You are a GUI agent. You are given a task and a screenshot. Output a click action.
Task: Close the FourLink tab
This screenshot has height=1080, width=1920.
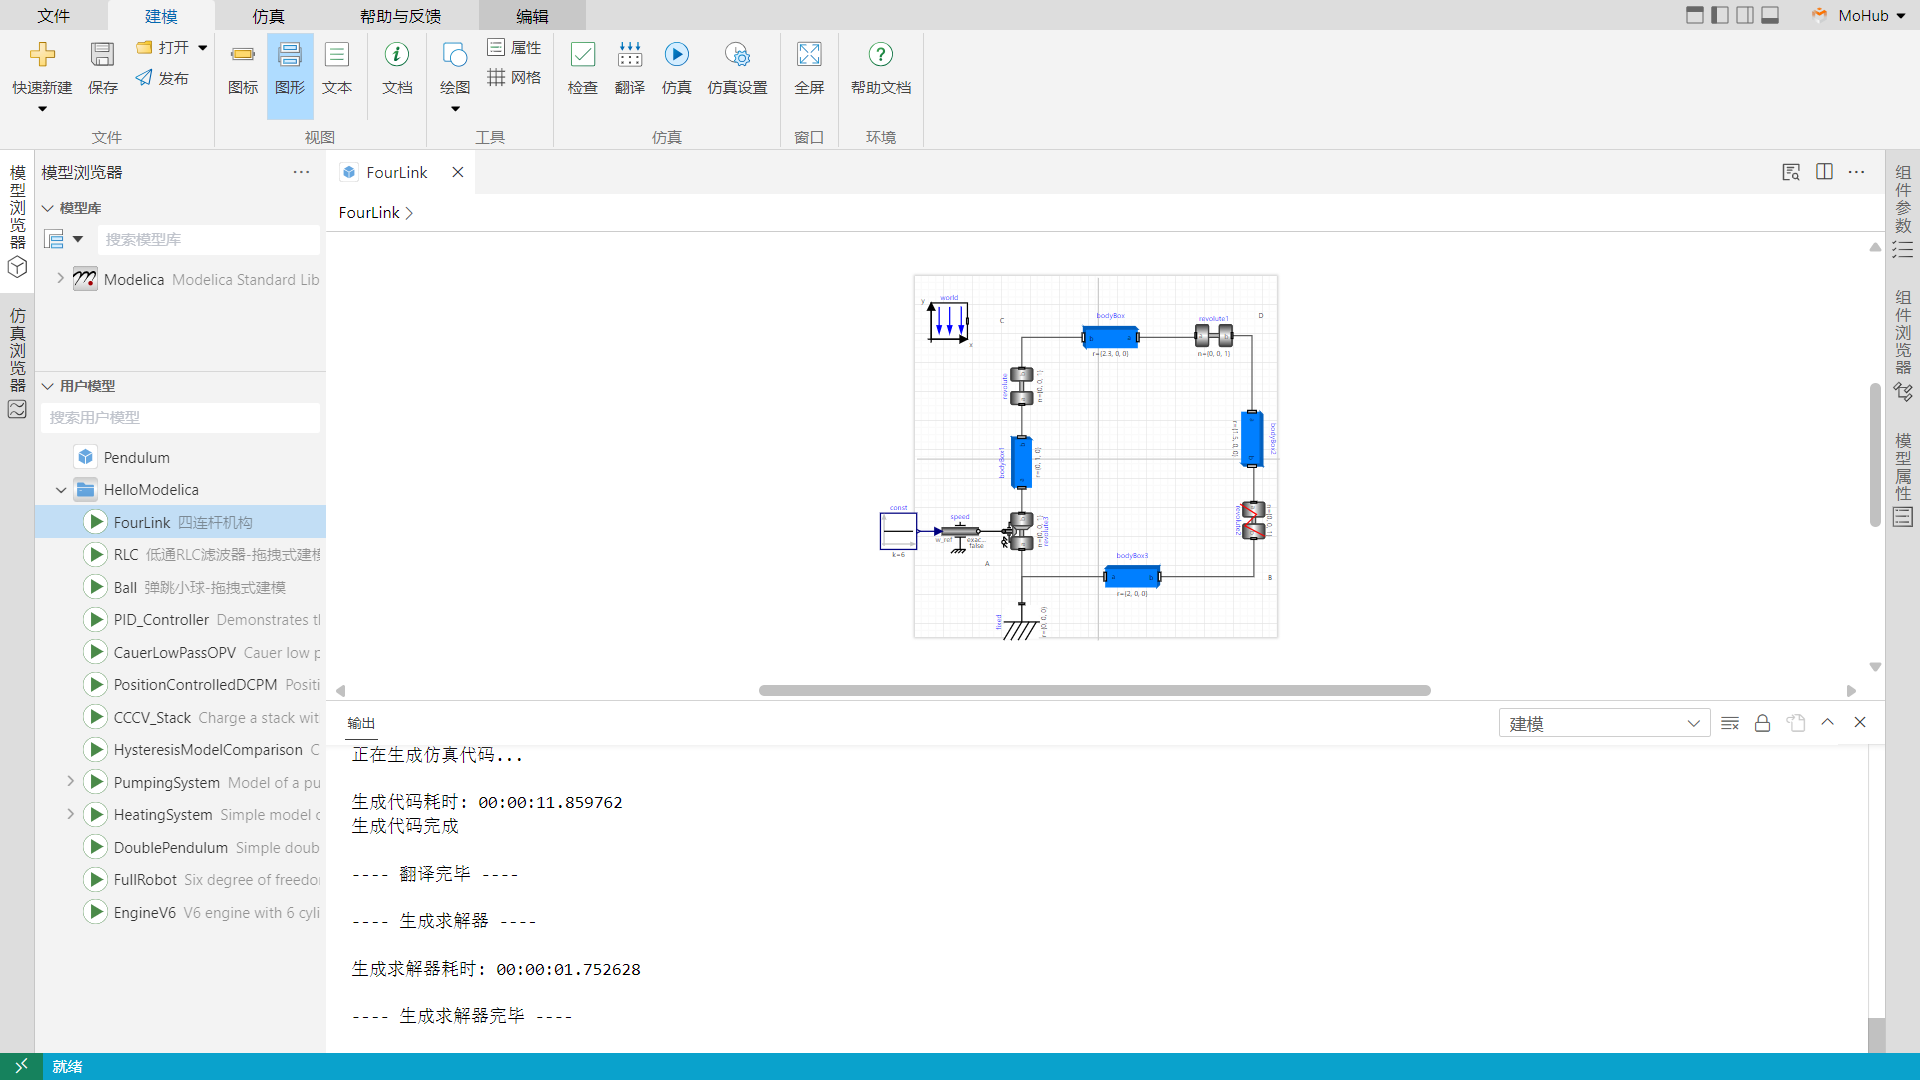coord(458,172)
